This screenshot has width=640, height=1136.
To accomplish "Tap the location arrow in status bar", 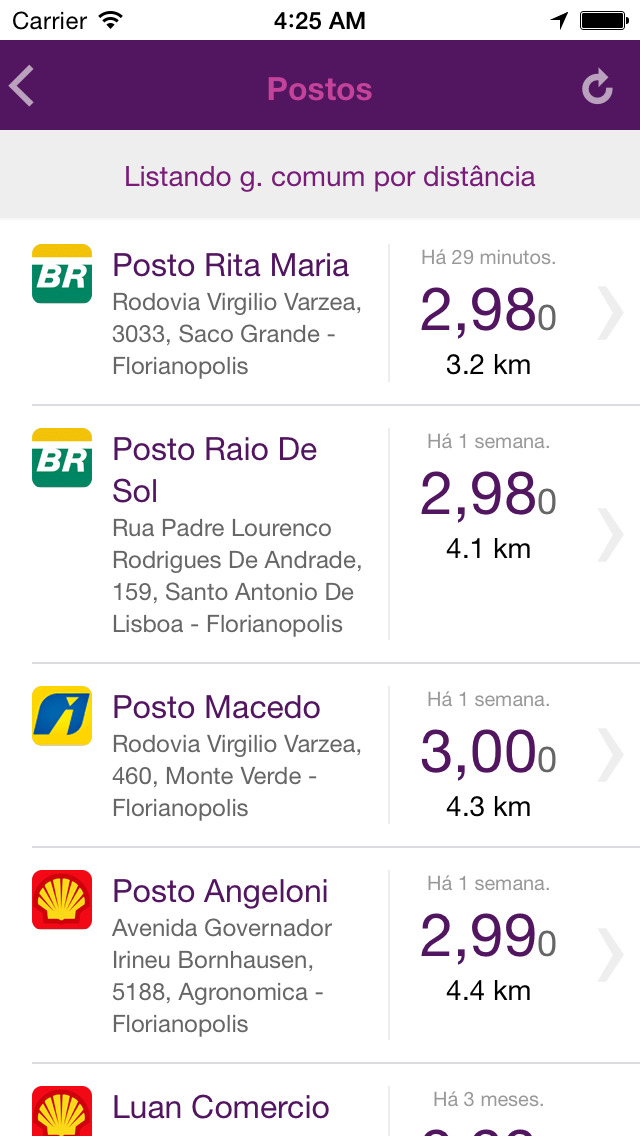I will click(x=560, y=20).
